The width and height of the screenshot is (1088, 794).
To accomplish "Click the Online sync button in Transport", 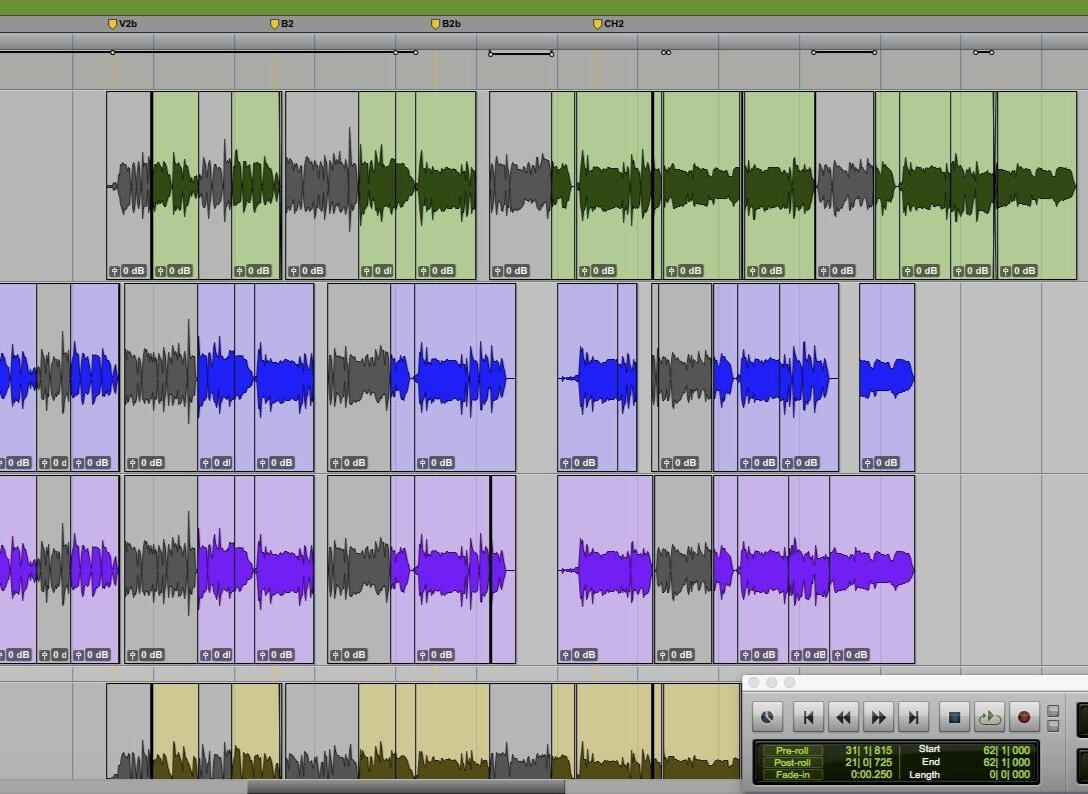I will 767,717.
